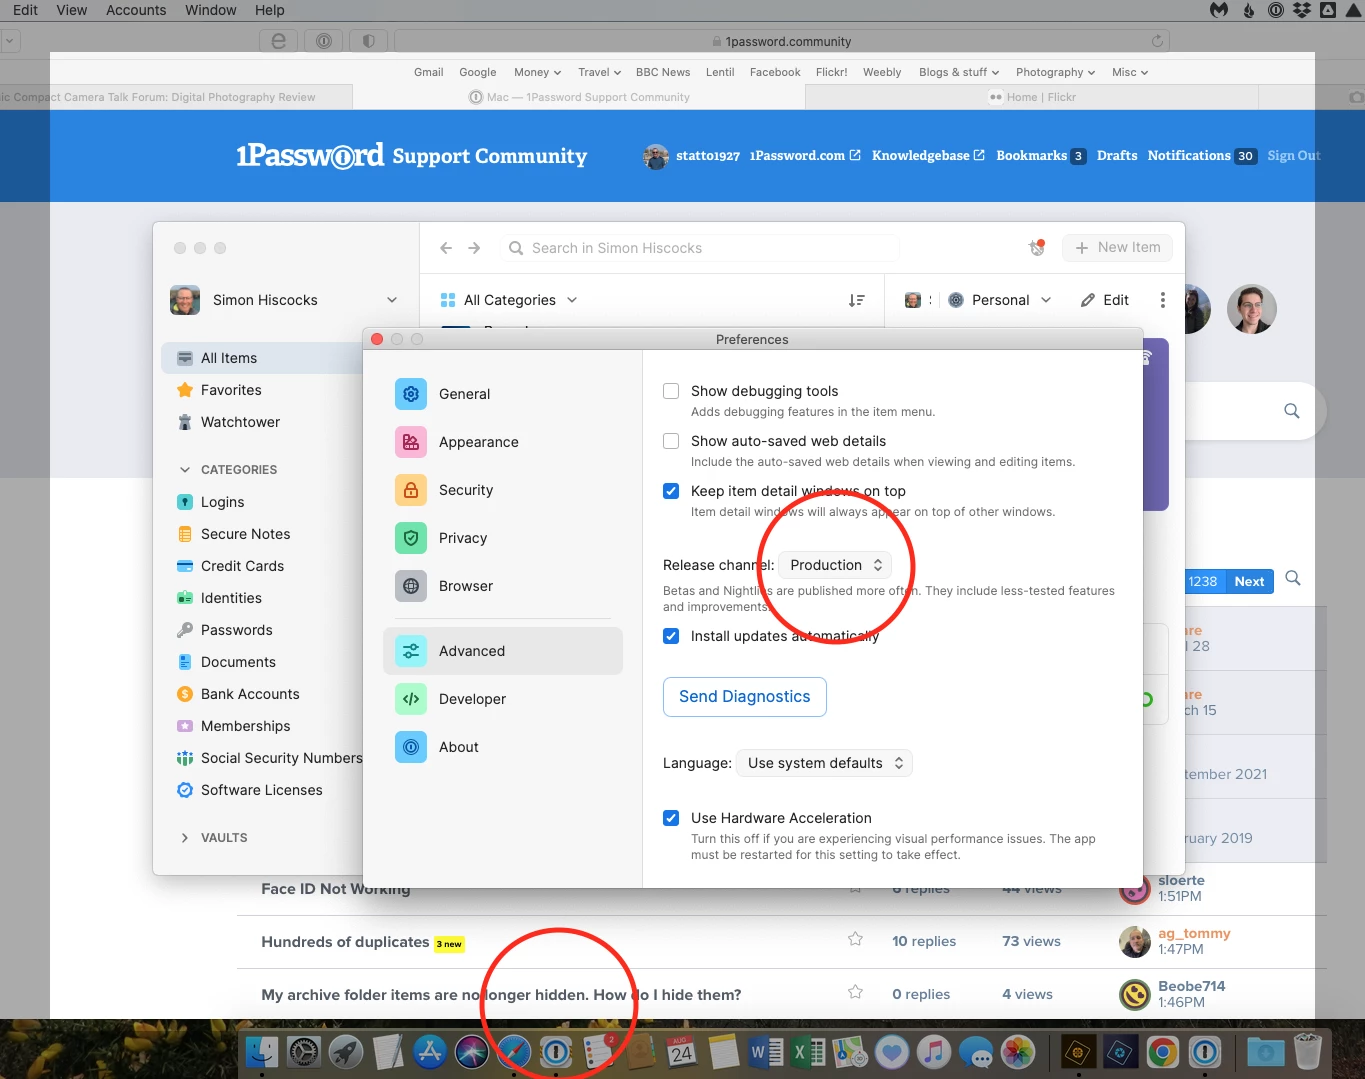Click the Search in Simon Hiscocks field
The height and width of the screenshot is (1079, 1365).
pyautogui.click(x=700, y=248)
